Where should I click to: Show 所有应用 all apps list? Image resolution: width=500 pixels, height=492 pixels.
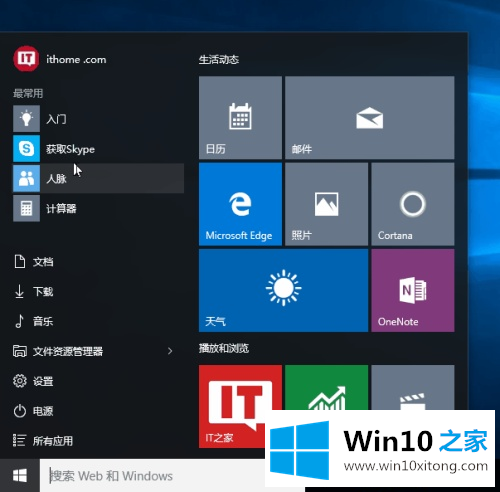(98, 440)
